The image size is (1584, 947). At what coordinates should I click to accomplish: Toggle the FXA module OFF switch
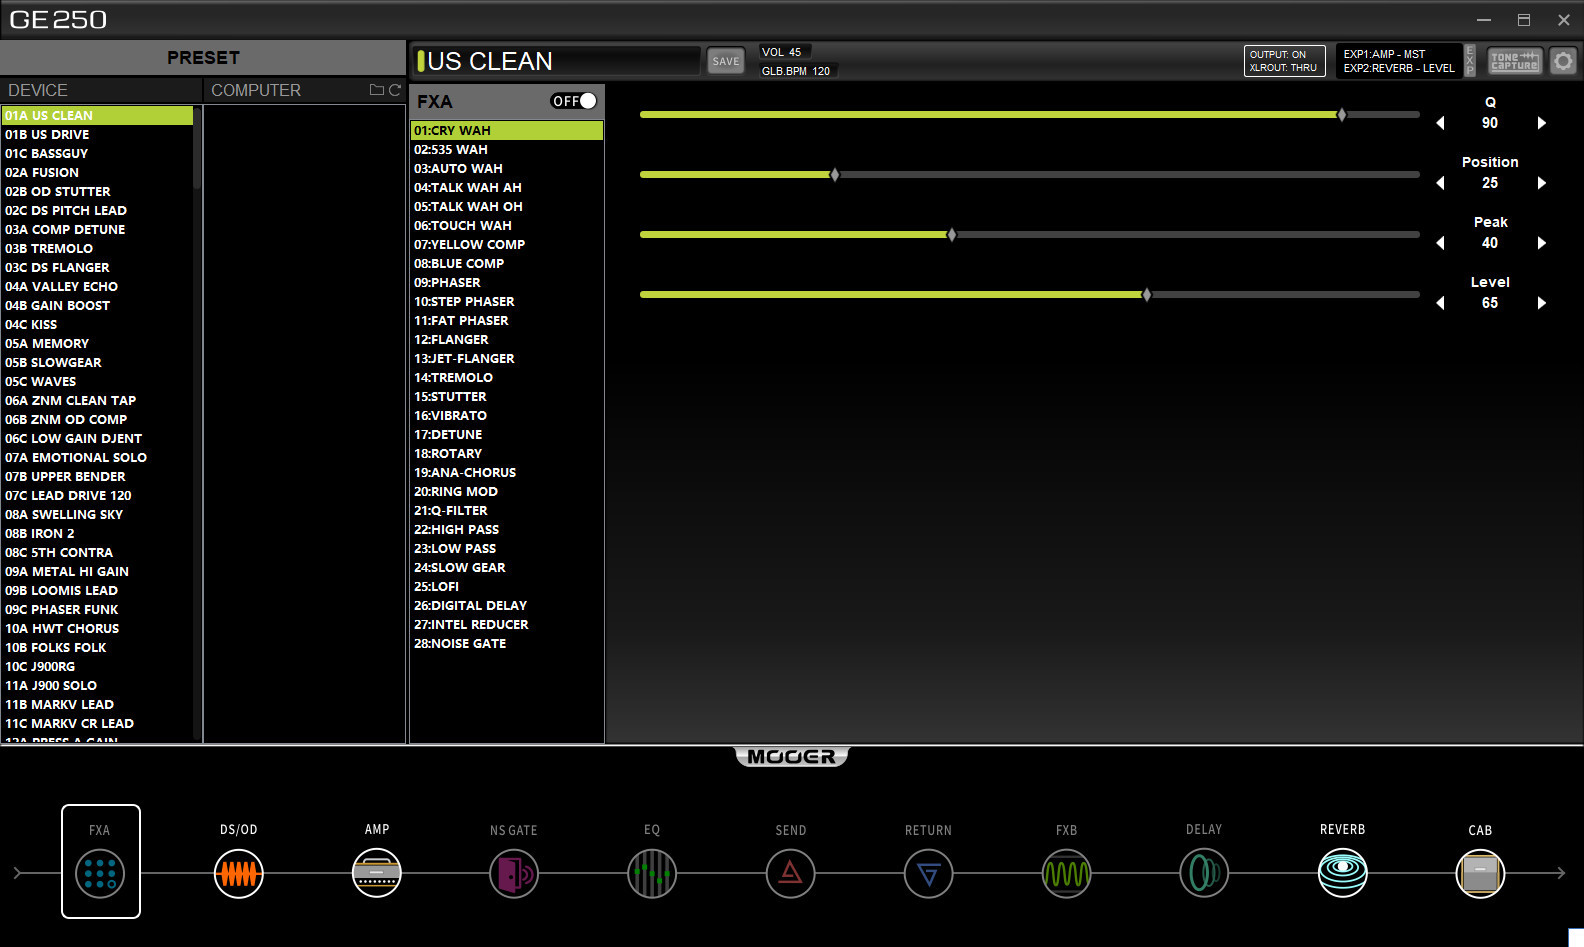click(x=574, y=101)
